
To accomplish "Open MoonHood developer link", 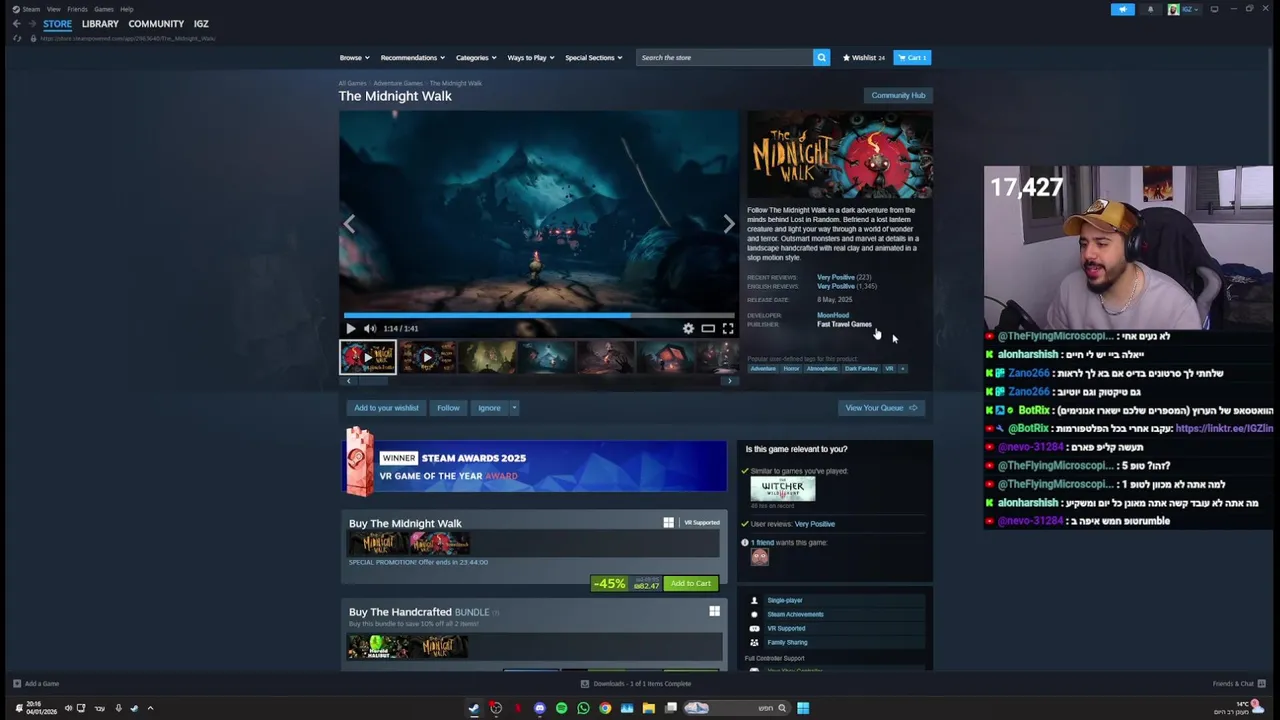I will pyautogui.click(x=833, y=315).
